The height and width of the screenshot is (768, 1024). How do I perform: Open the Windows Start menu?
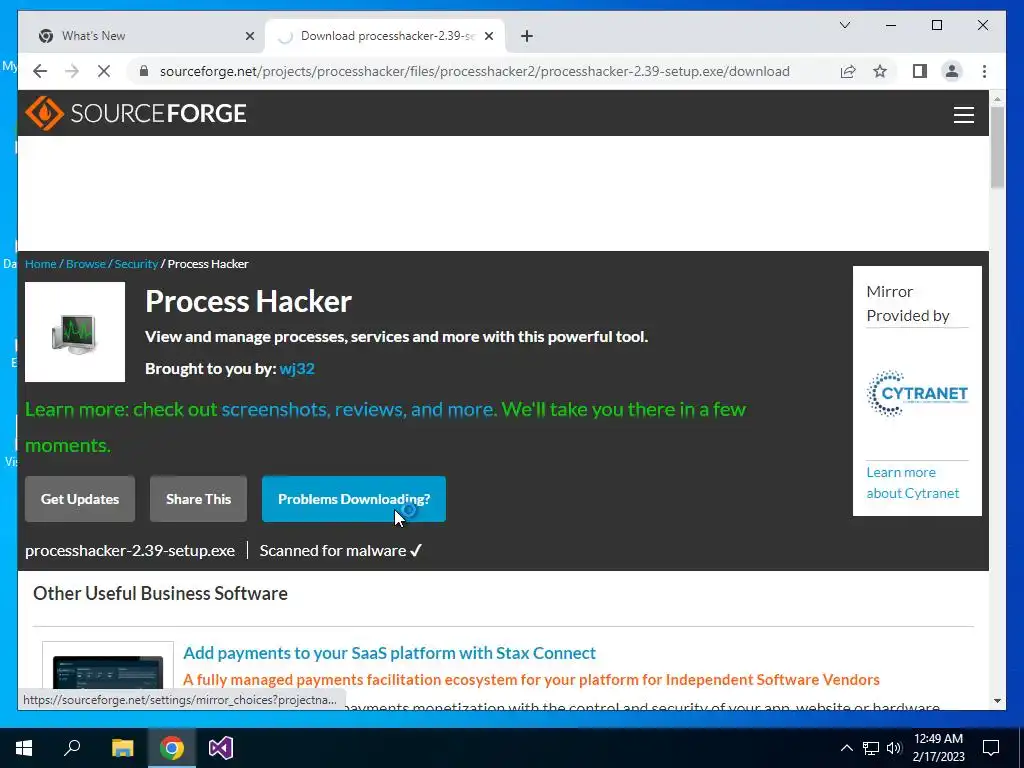(x=24, y=748)
